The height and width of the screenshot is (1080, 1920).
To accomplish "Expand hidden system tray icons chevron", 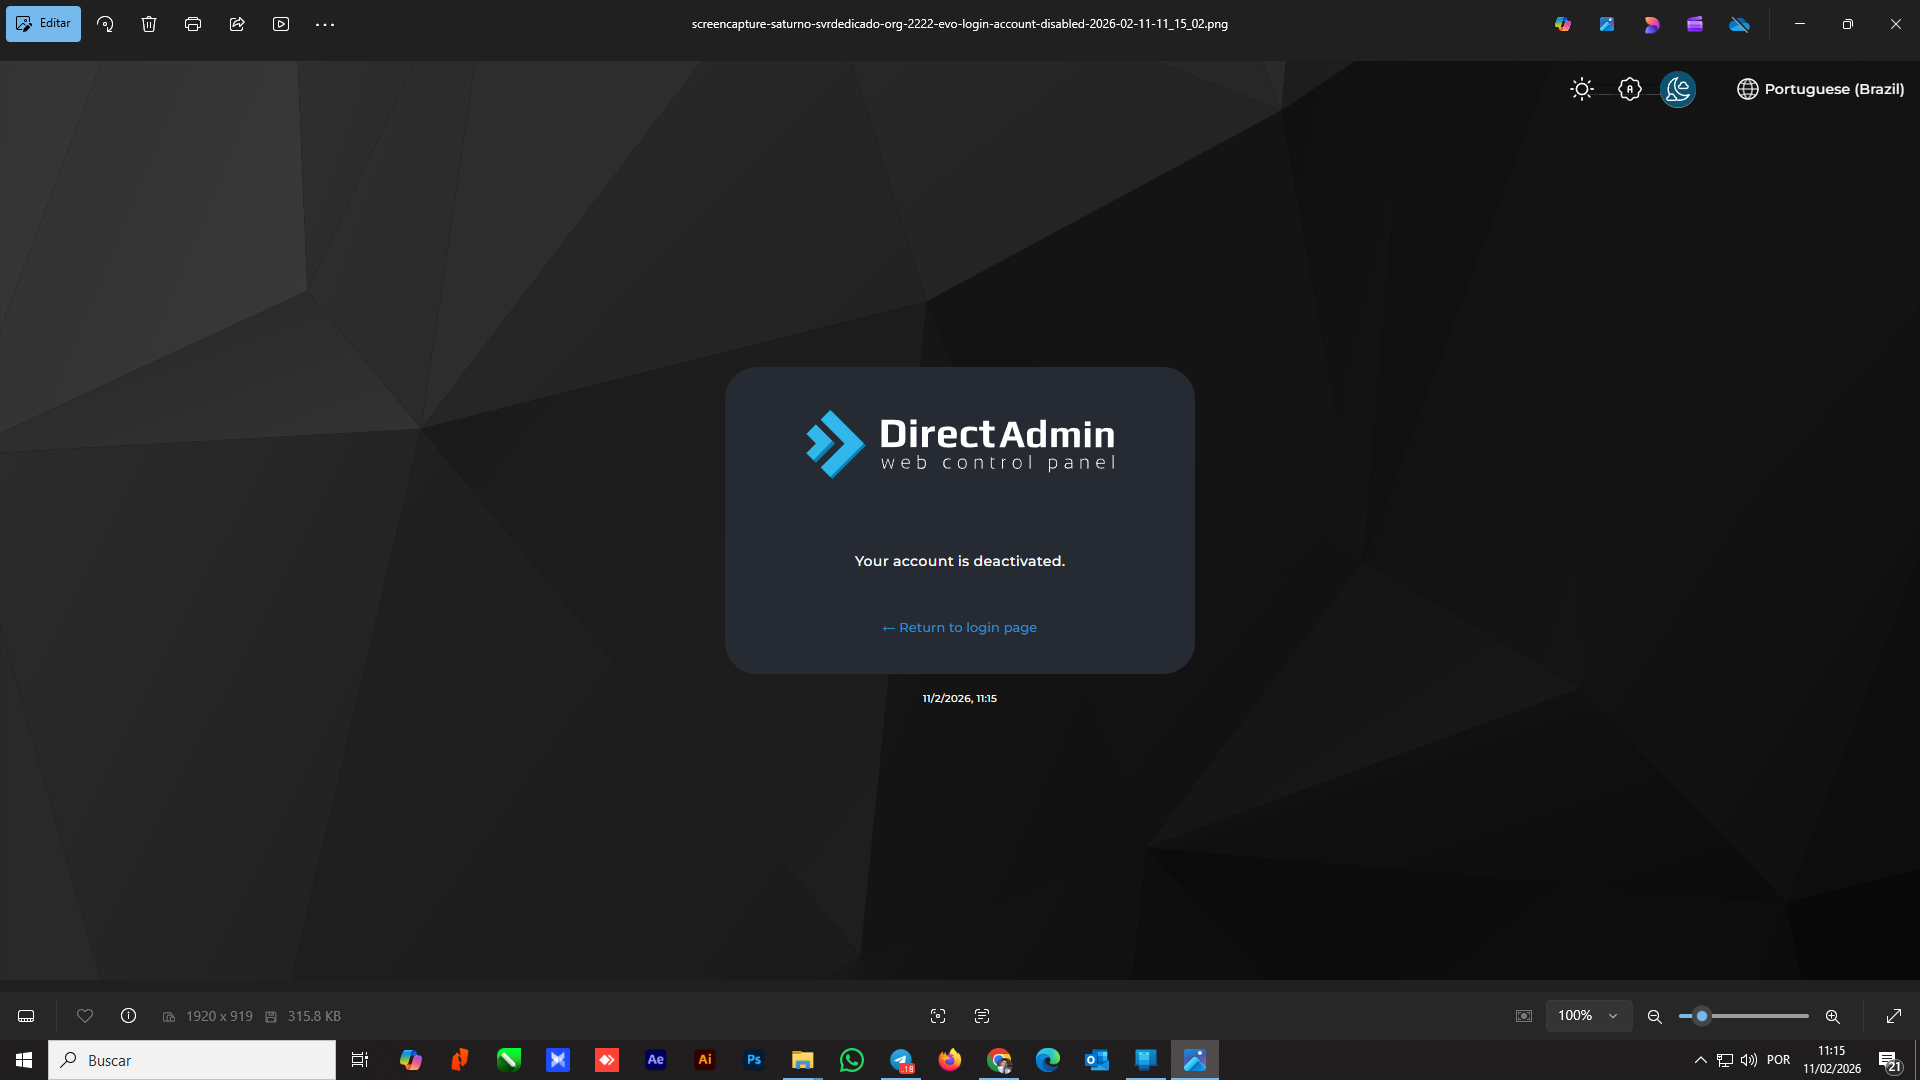I will click(1700, 1060).
